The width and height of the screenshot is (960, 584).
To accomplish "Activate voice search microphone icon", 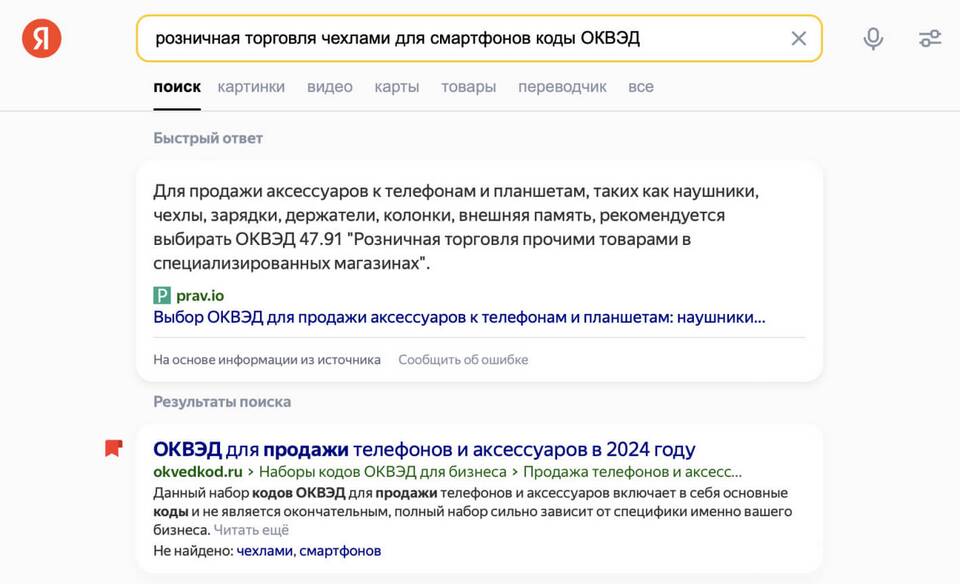I will click(873, 38).
